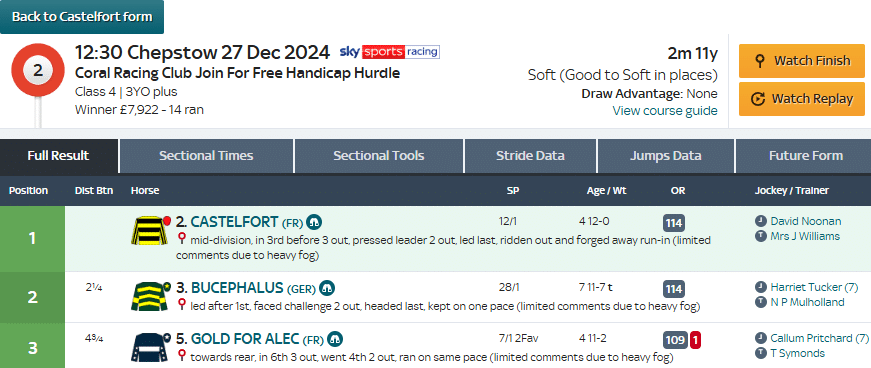
Task: Select the Future Form tab
Action: click(x=805, y=156)
